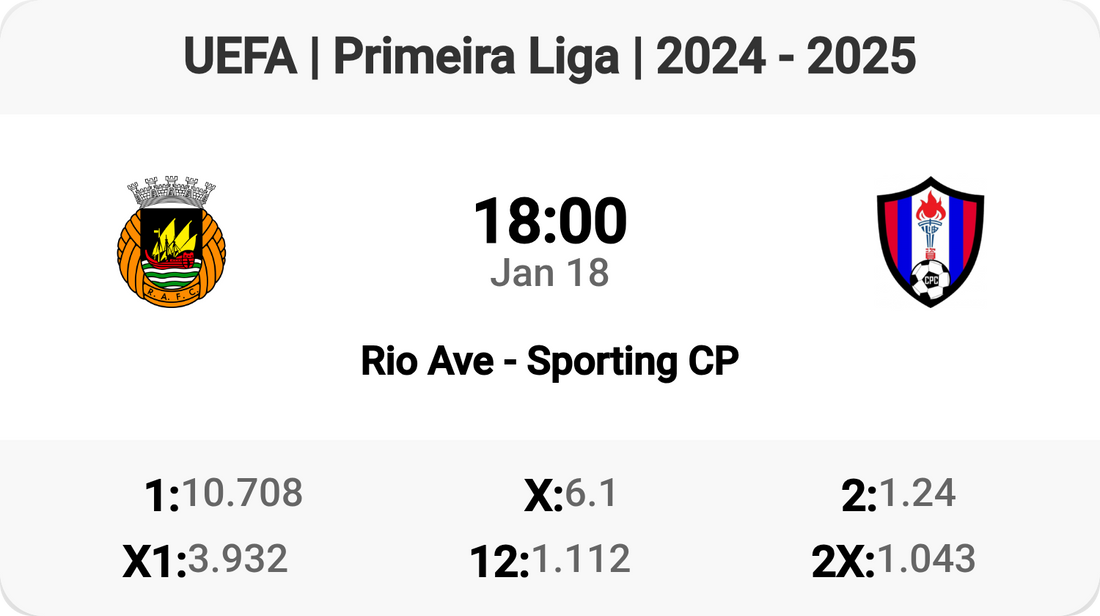Click the Jan 18 match date
Viewport: 1100px width, 616px height.
550,272
